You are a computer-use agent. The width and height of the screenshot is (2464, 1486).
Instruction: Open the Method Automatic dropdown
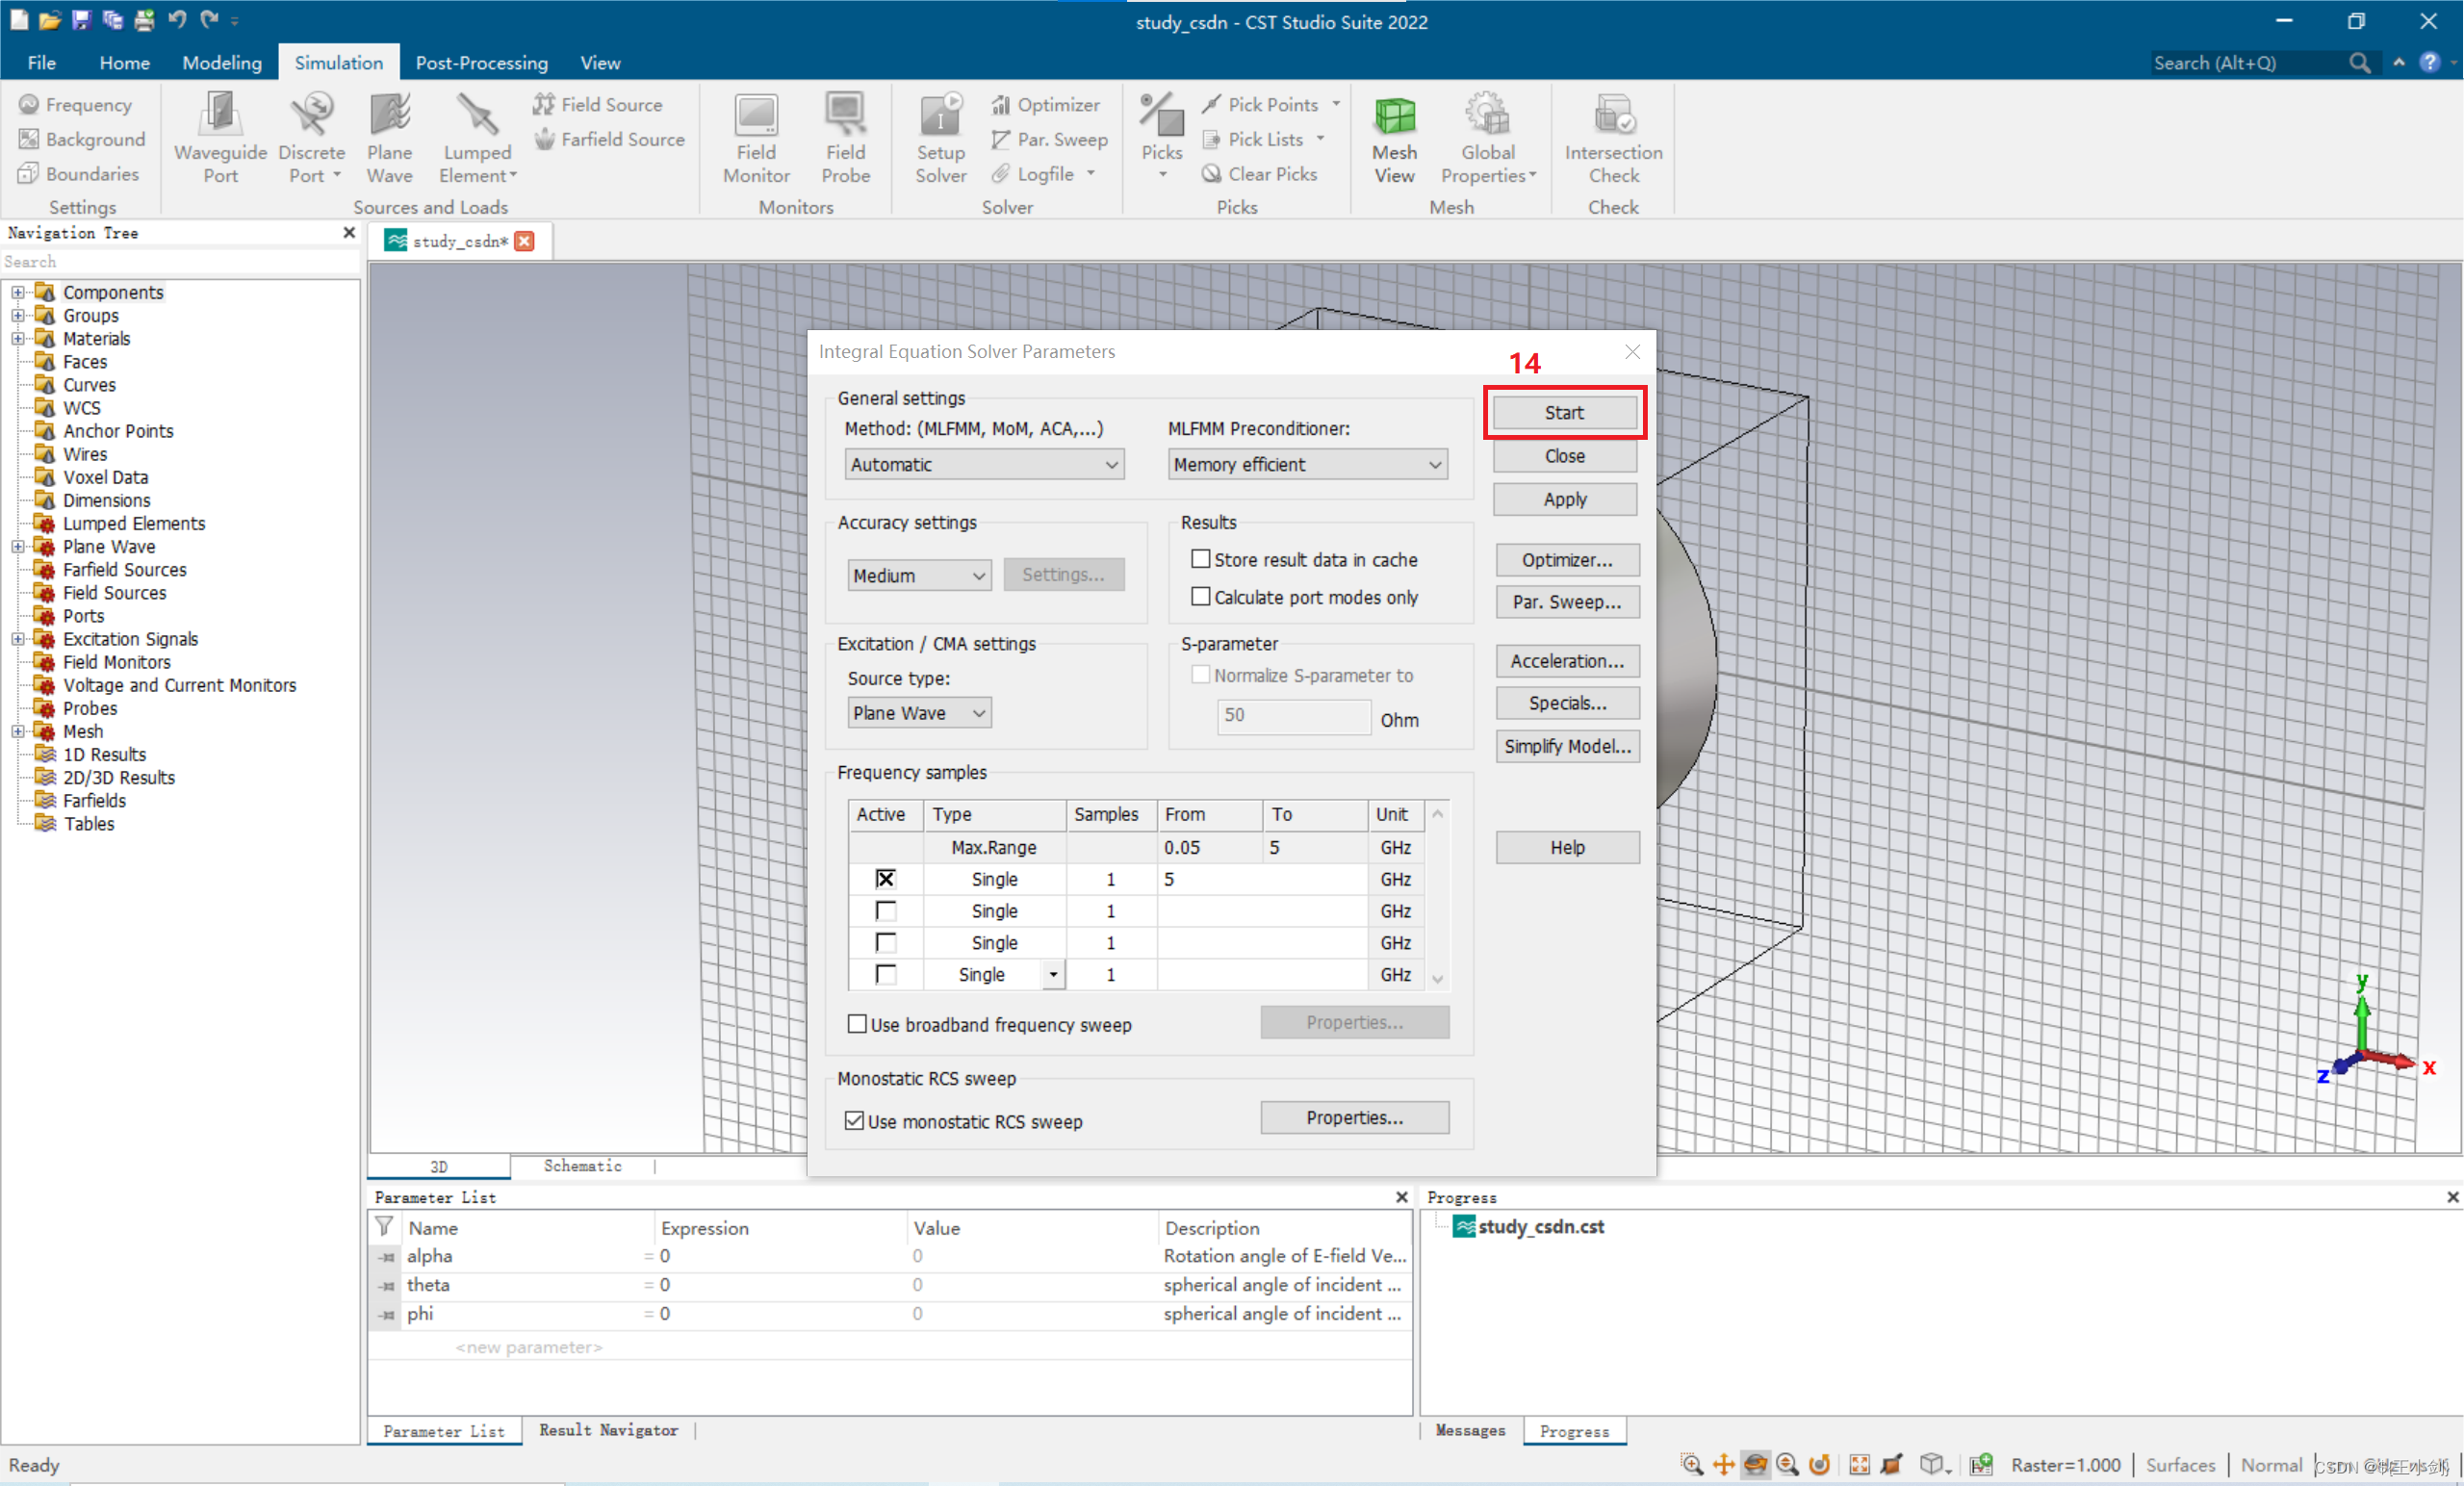pyautogui.click(x=984, y=464)
